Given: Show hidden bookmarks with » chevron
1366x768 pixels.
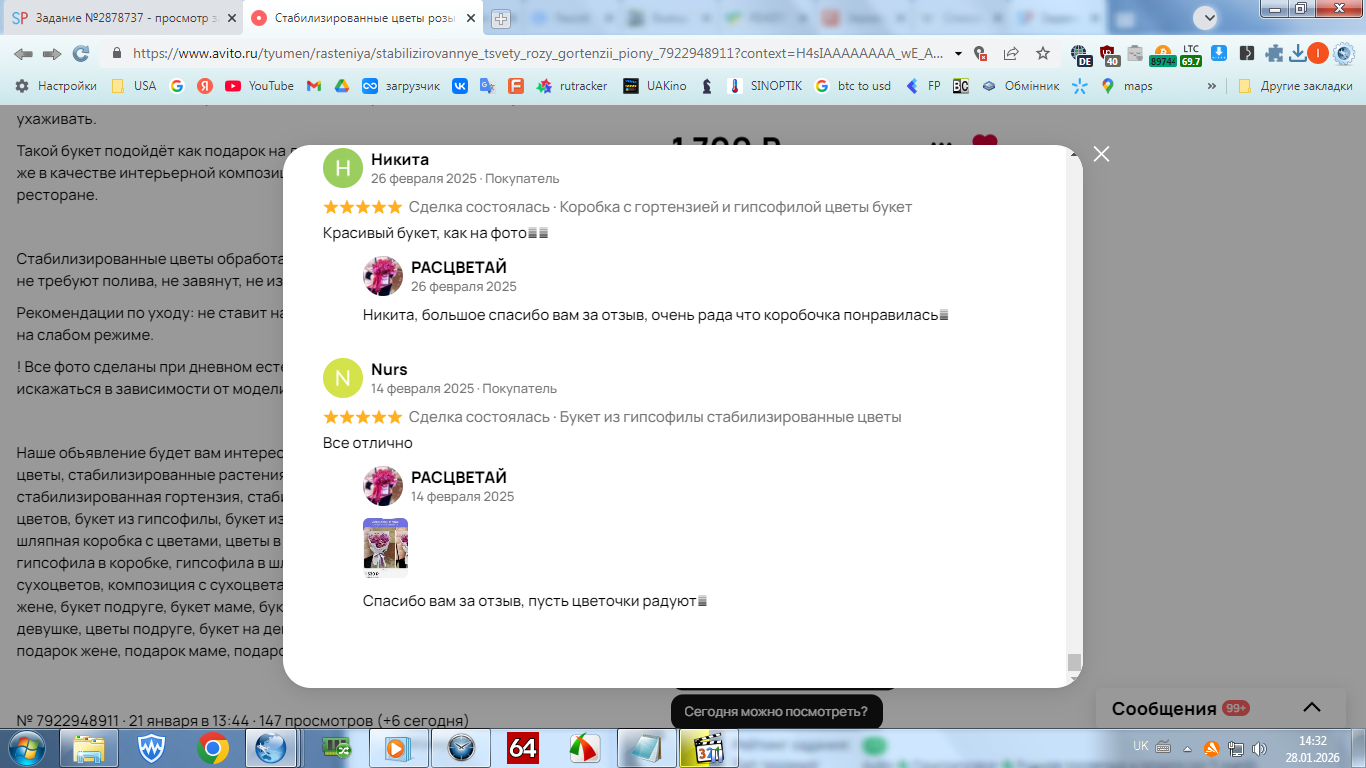Looking at the screenshot, I should [1212, 86].
